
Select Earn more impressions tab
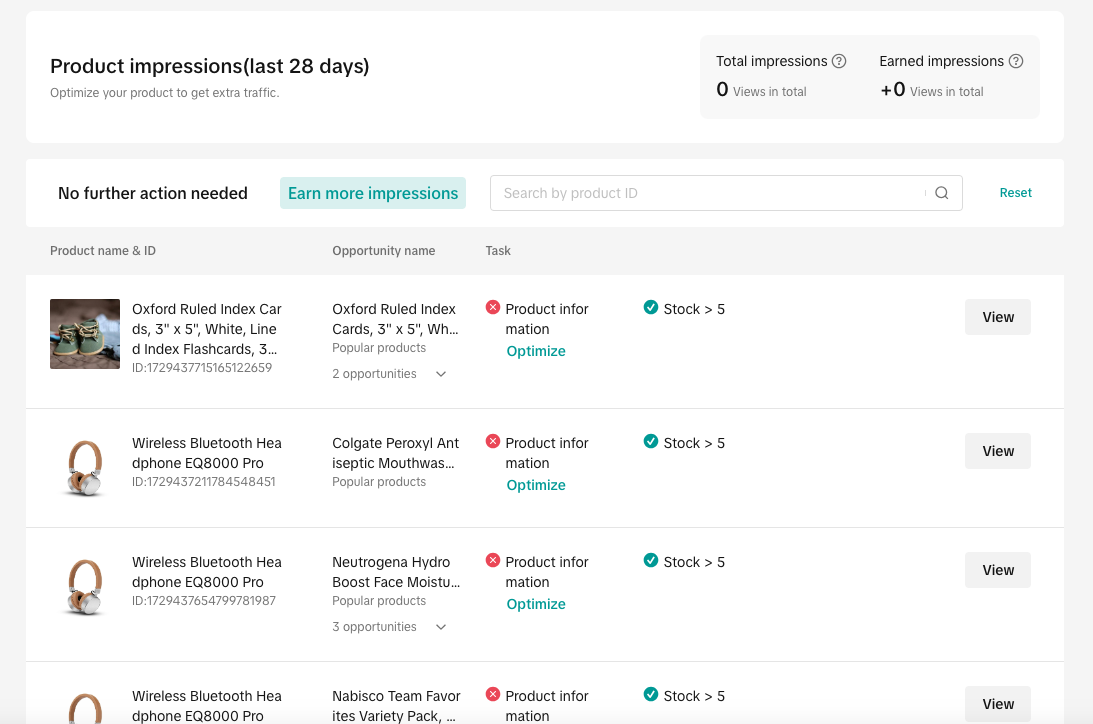(x=373, y=193)
